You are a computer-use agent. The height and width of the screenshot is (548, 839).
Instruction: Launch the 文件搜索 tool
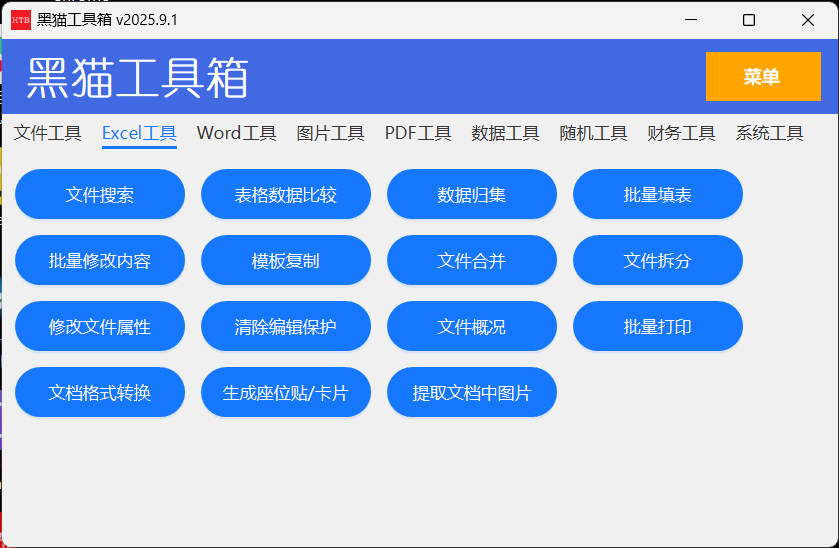click(x=100, y=195)
